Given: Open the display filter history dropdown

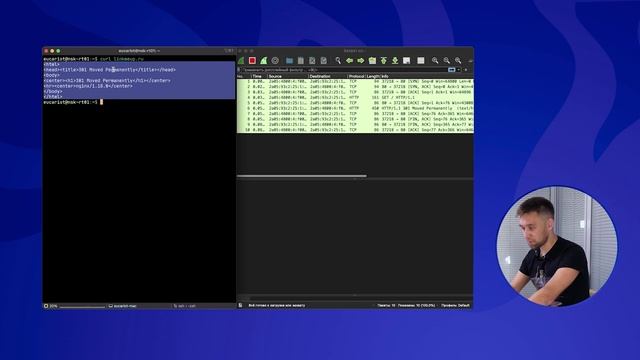Looking at the screenshot, I should pos(459,70).
